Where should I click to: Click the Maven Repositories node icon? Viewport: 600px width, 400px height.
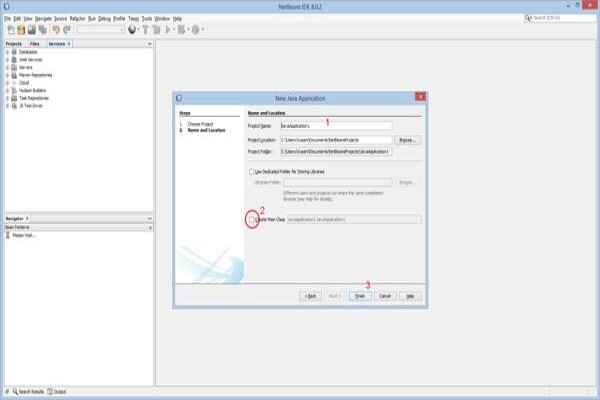(x=14, y=75)
